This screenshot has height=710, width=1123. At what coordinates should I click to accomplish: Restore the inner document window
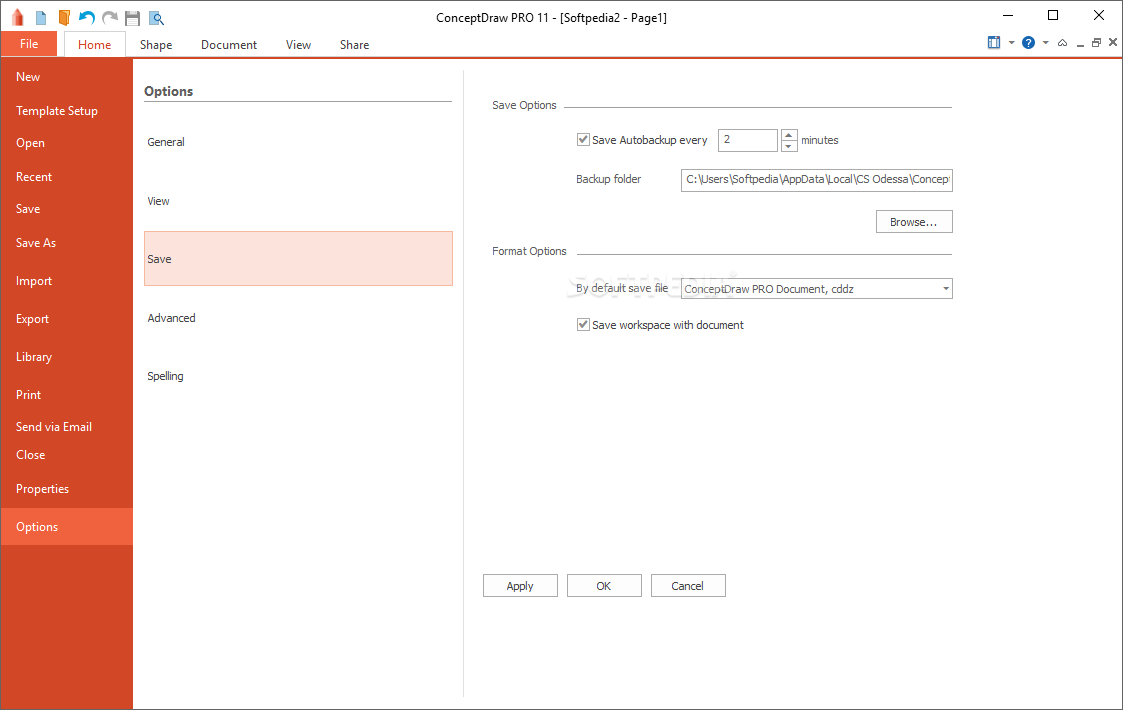coord(1096,43)
